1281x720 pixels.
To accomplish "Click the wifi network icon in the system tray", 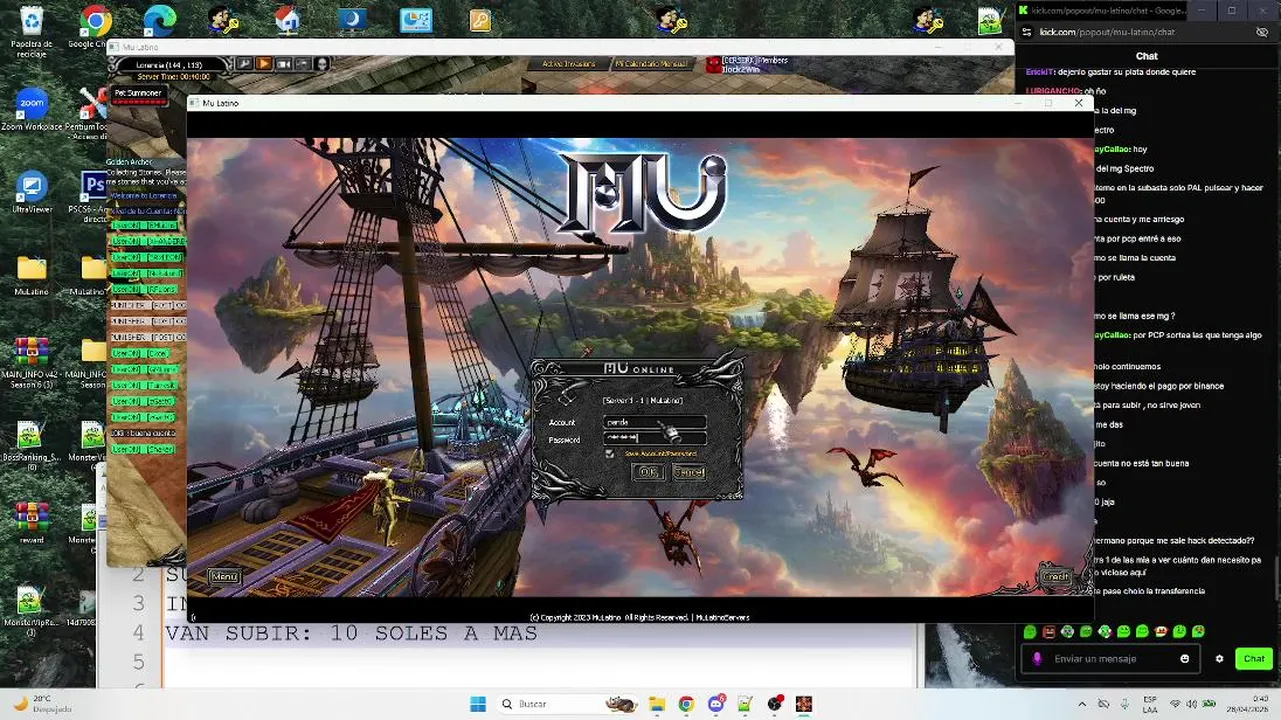I will point(1175,704).
